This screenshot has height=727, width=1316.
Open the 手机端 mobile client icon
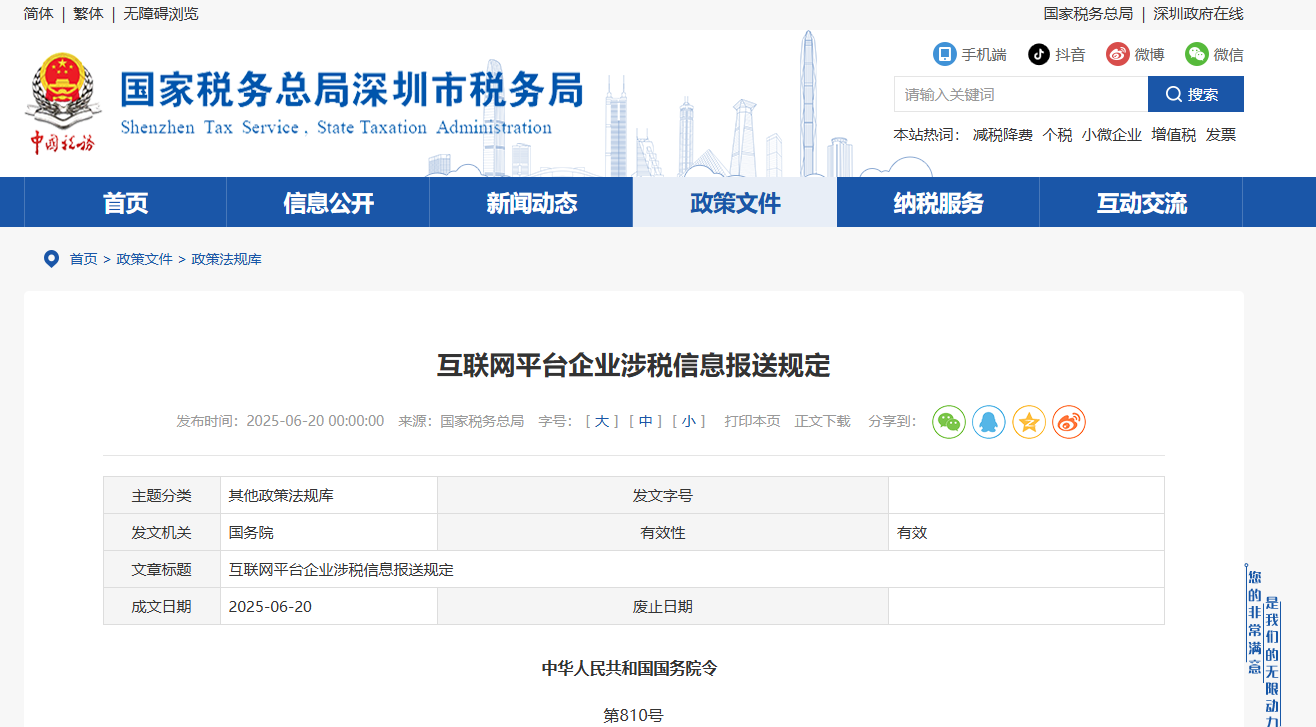tap(944, 54)
